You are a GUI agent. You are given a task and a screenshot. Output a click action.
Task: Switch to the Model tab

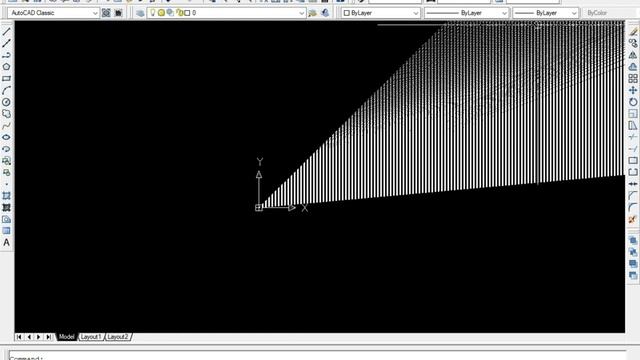coord(67,337)
